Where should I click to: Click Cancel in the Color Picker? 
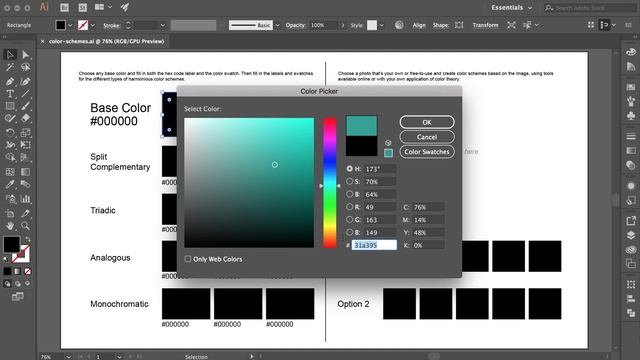[427, 137]
